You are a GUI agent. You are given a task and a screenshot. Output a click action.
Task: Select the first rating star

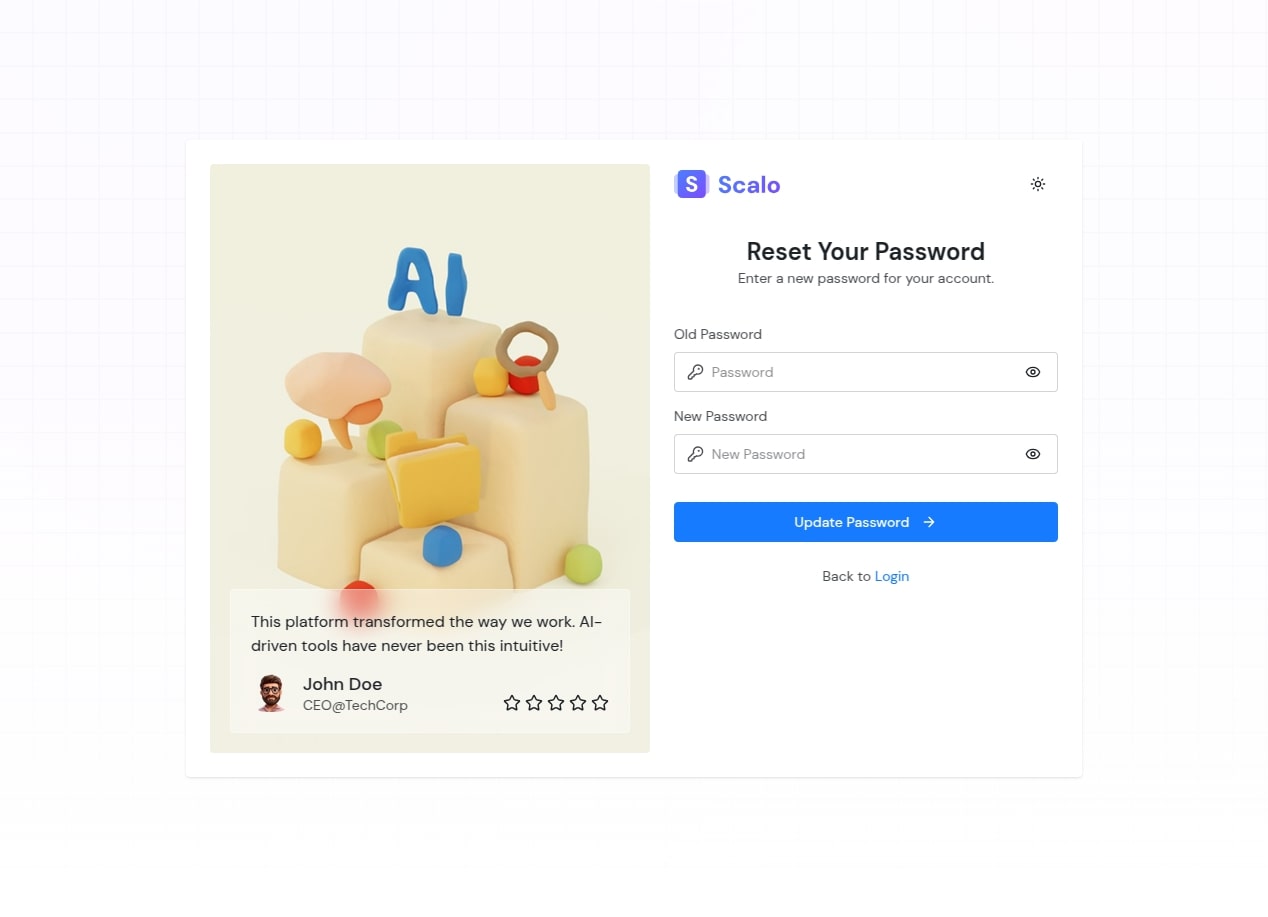pos(512,703)
